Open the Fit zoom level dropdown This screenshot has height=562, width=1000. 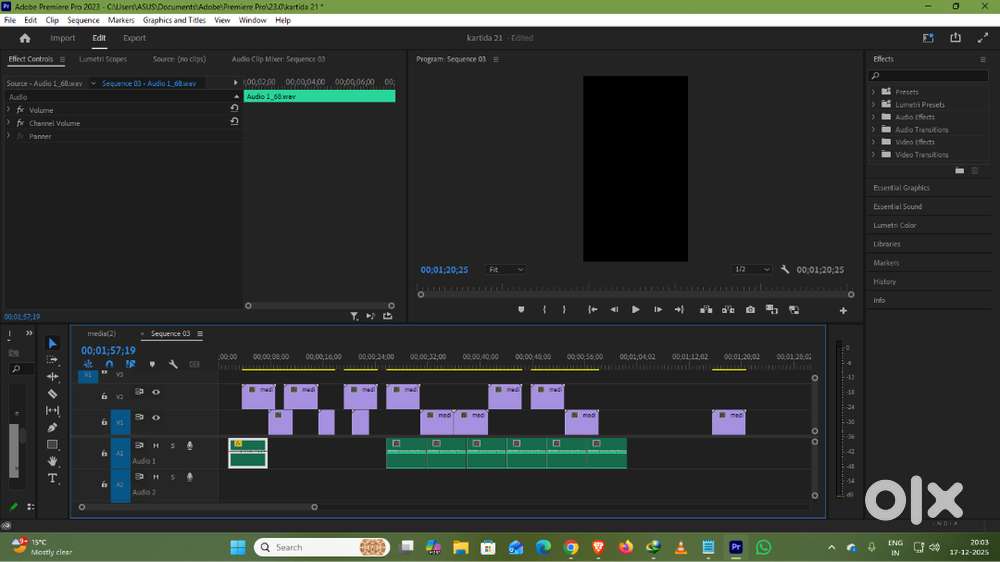pos(506,270)
